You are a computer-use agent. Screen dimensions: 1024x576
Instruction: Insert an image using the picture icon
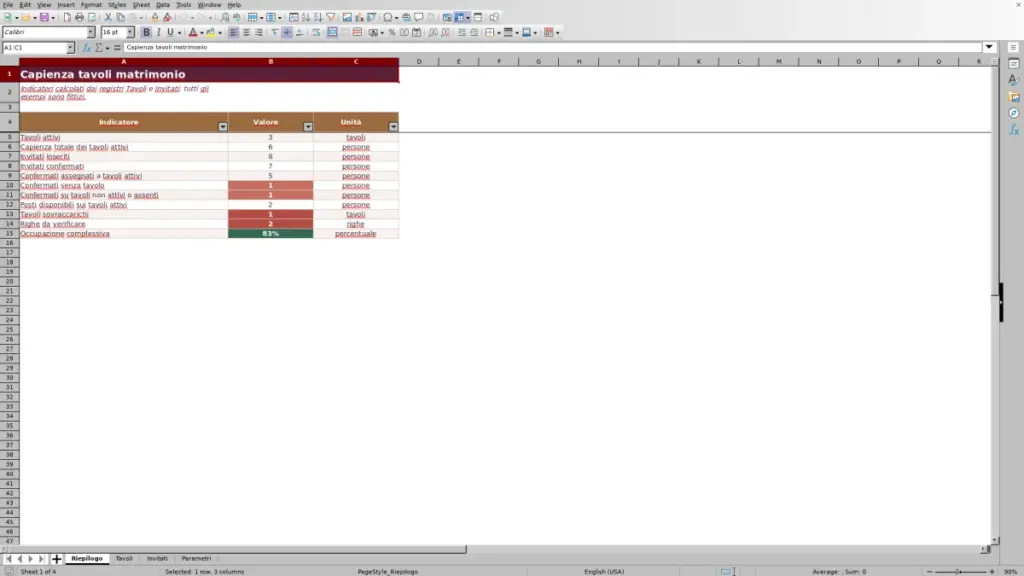point(347,18)
